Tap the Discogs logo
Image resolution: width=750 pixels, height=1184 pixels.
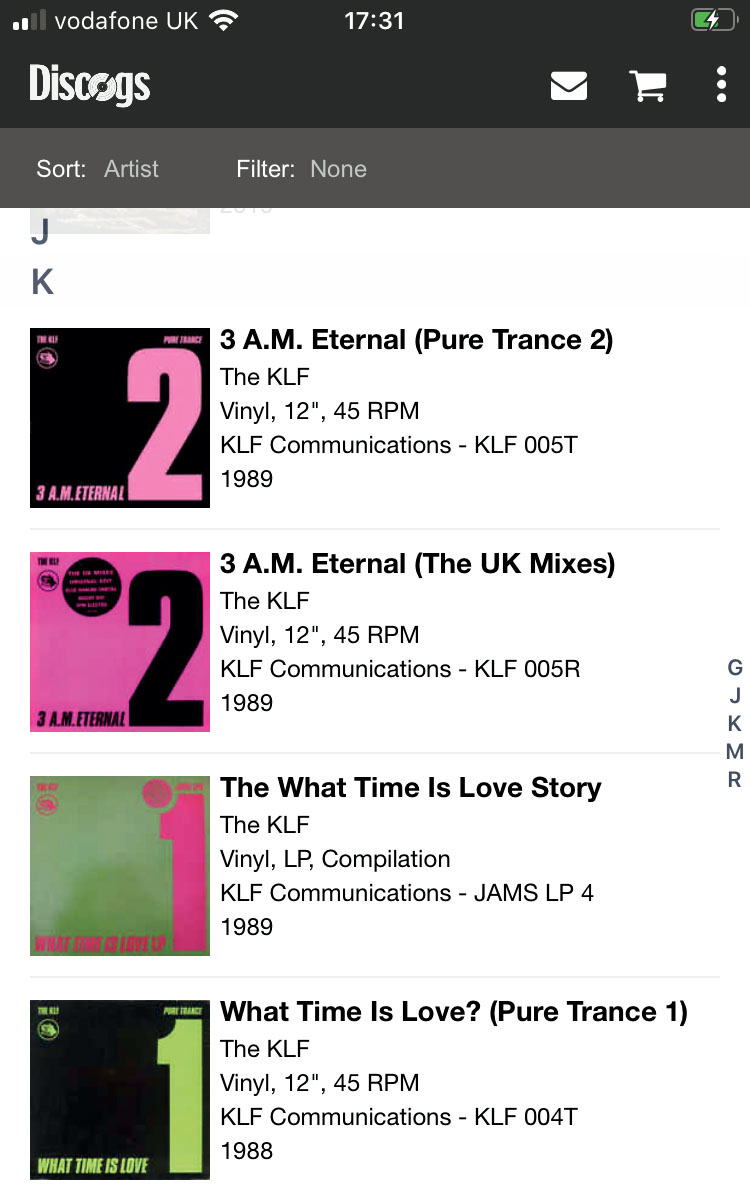(x=89, y=84)
